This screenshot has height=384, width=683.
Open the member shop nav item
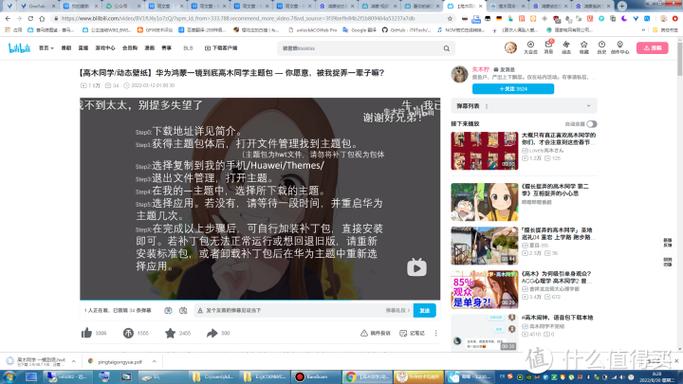coord(129,48)
